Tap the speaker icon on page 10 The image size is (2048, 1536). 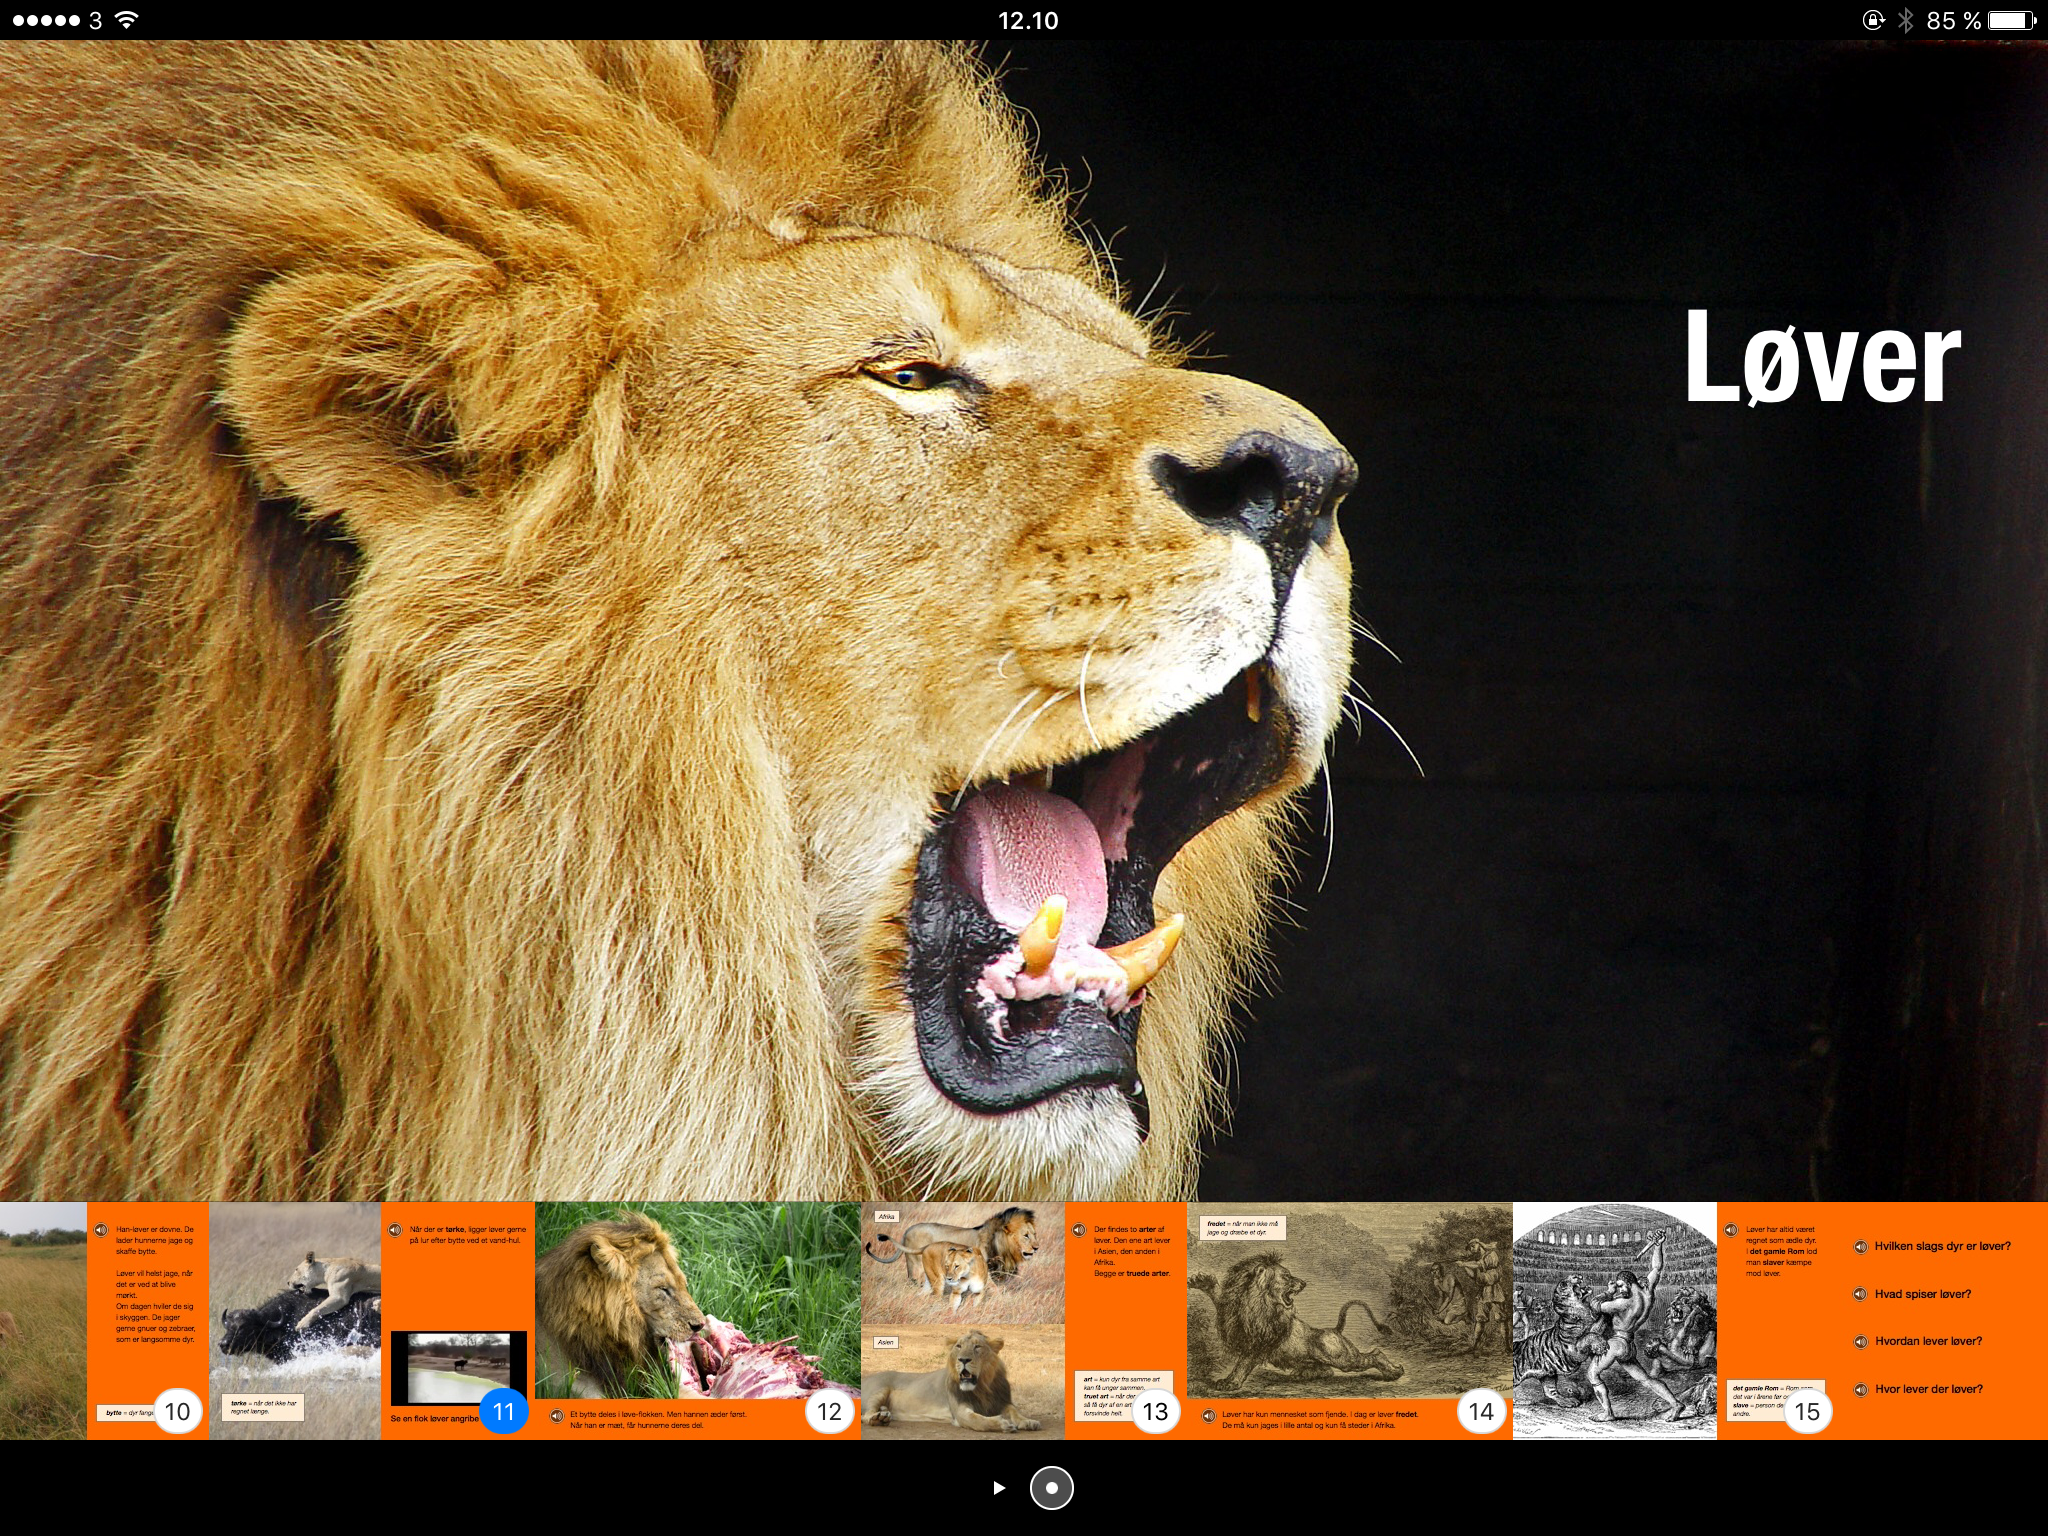[101, 1230]
